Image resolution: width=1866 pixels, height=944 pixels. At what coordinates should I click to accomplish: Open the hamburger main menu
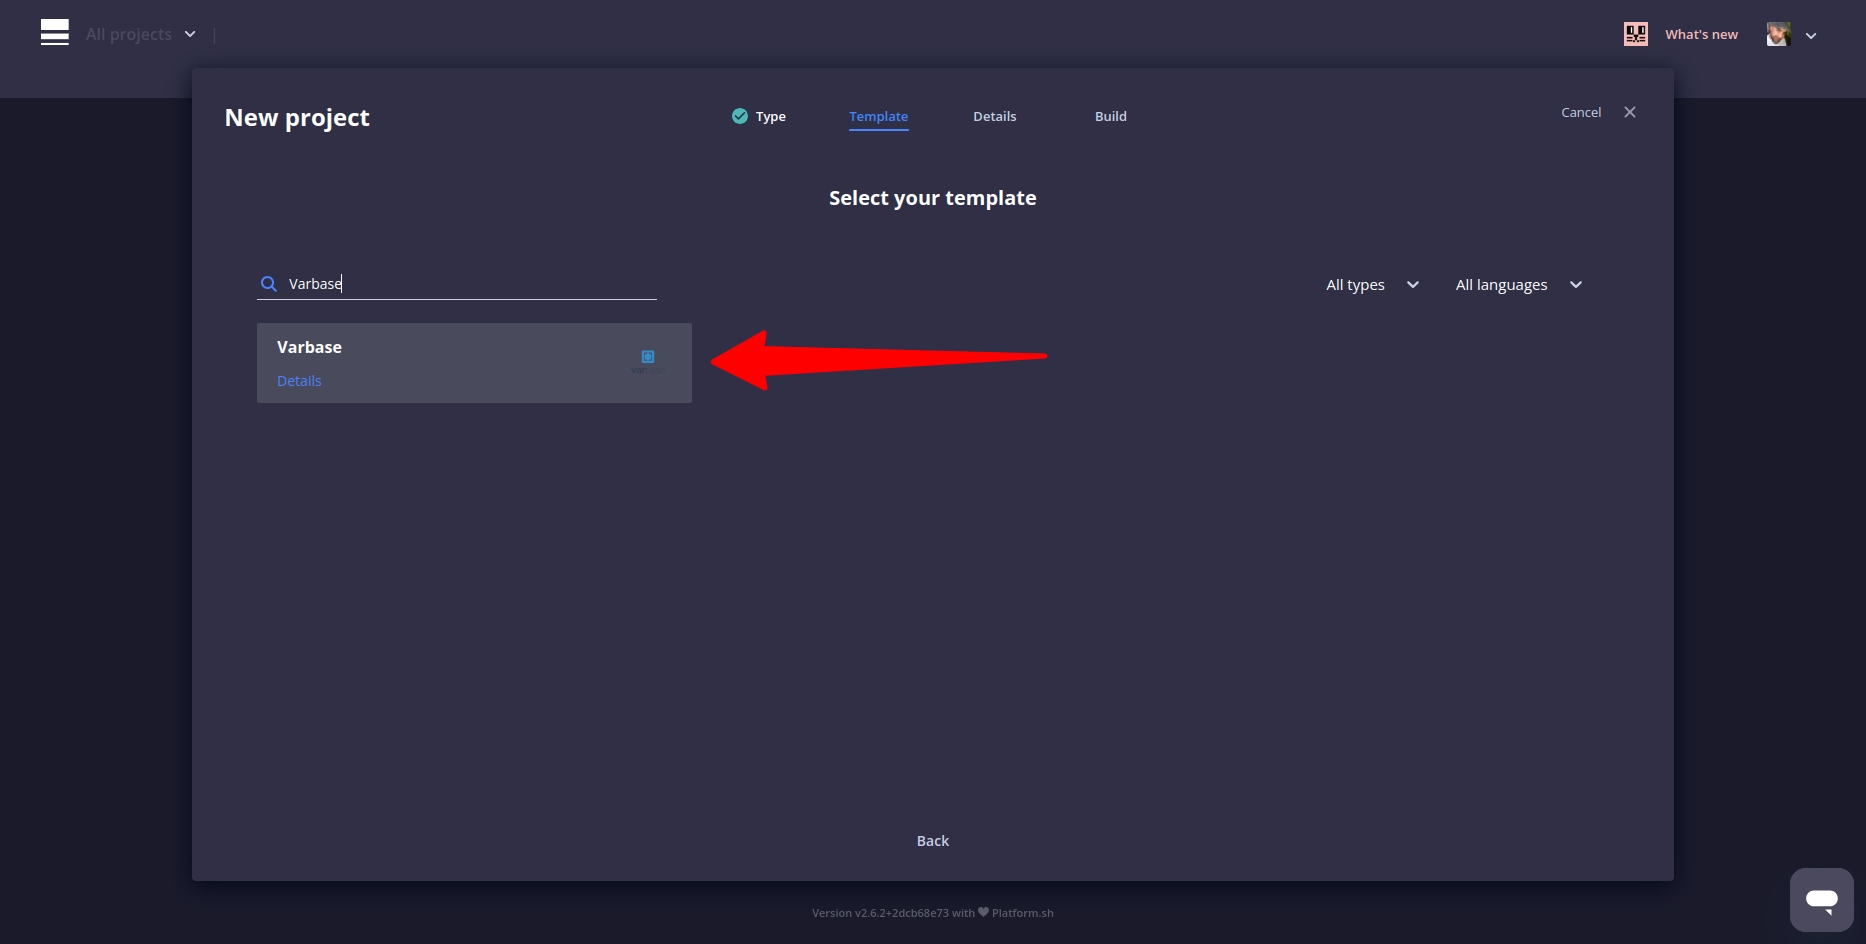pos(55,33)
